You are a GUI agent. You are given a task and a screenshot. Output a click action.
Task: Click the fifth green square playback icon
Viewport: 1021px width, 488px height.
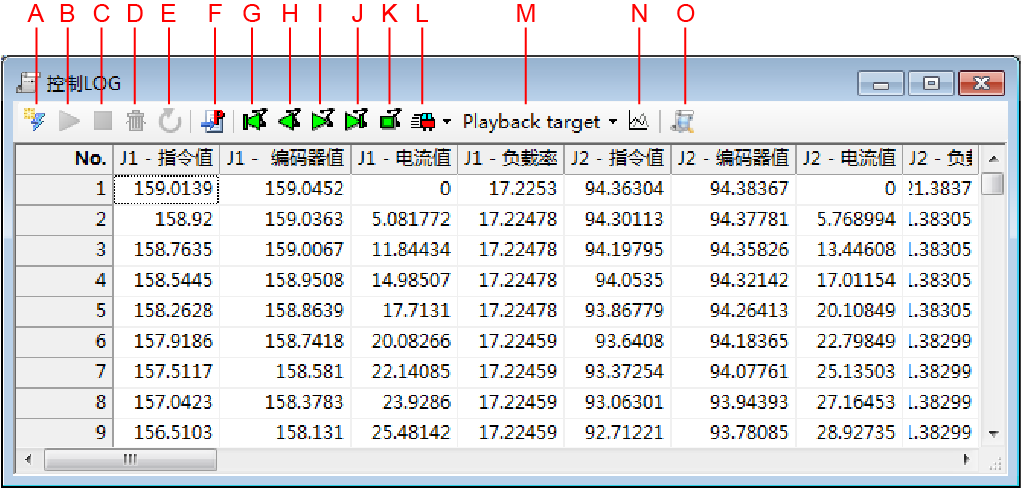tap(390, 122)
